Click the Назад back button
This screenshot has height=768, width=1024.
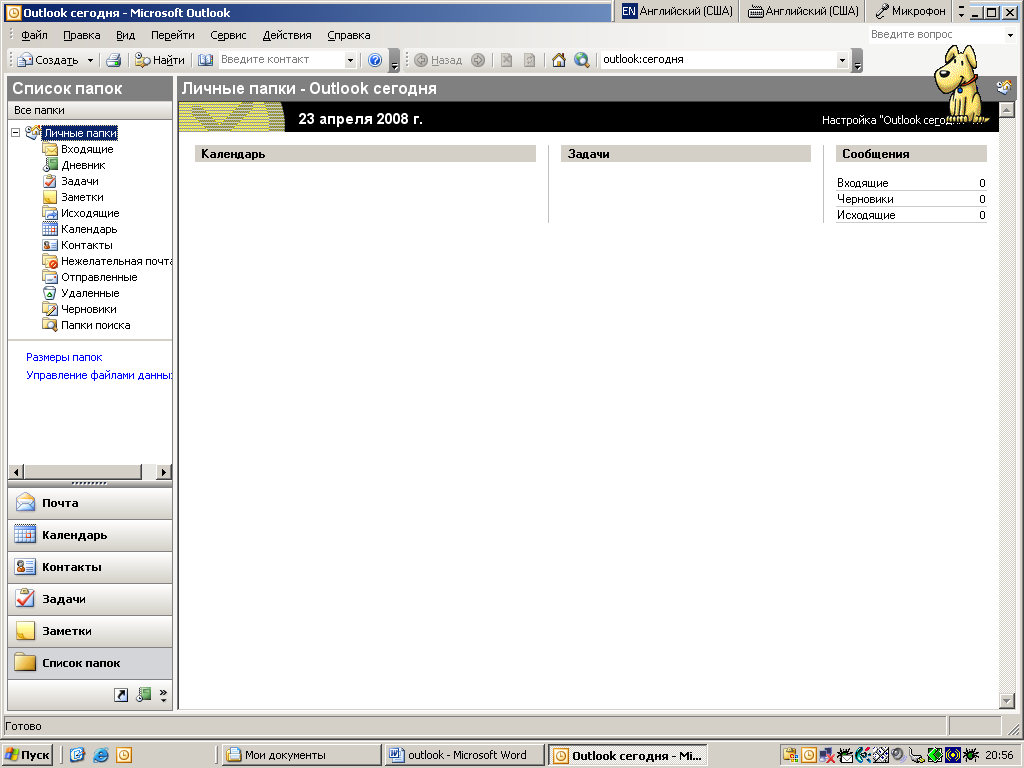coord(438,60)
